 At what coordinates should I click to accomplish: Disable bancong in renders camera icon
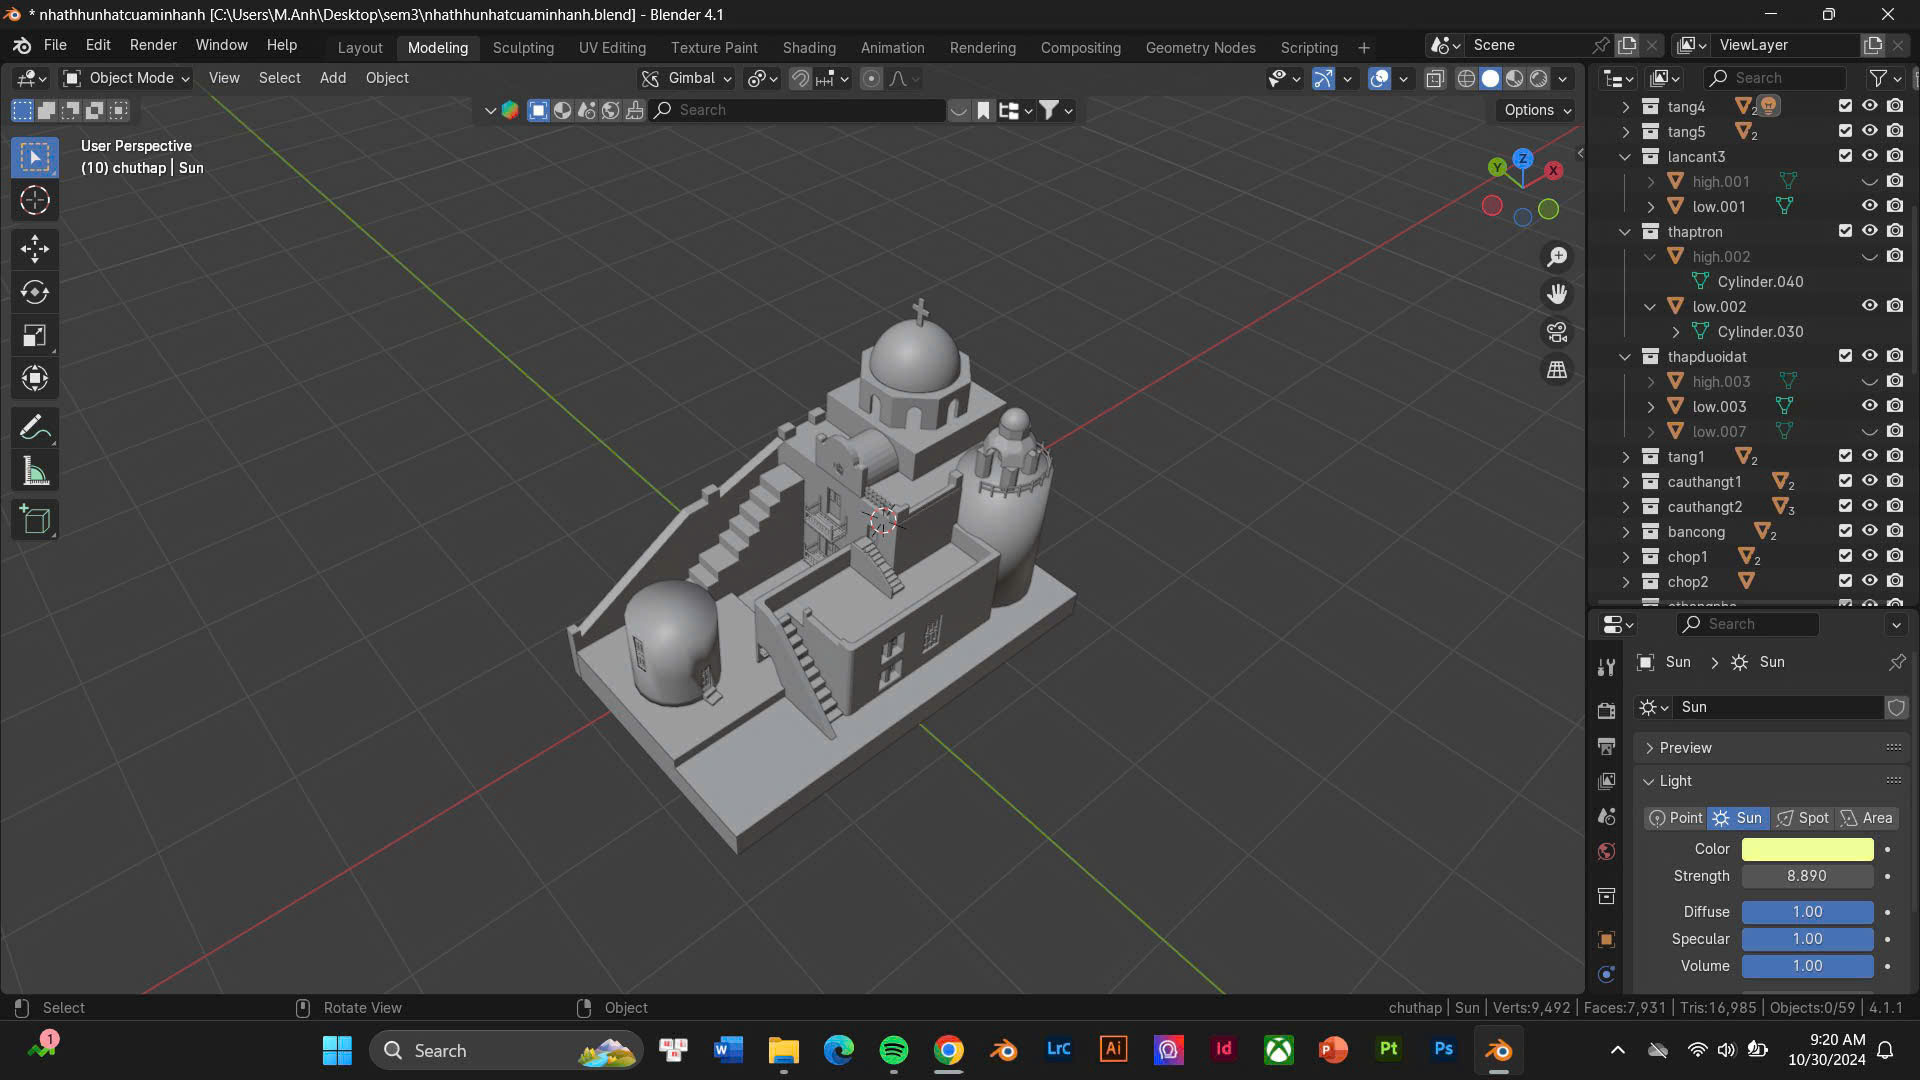click(1895, 531)
